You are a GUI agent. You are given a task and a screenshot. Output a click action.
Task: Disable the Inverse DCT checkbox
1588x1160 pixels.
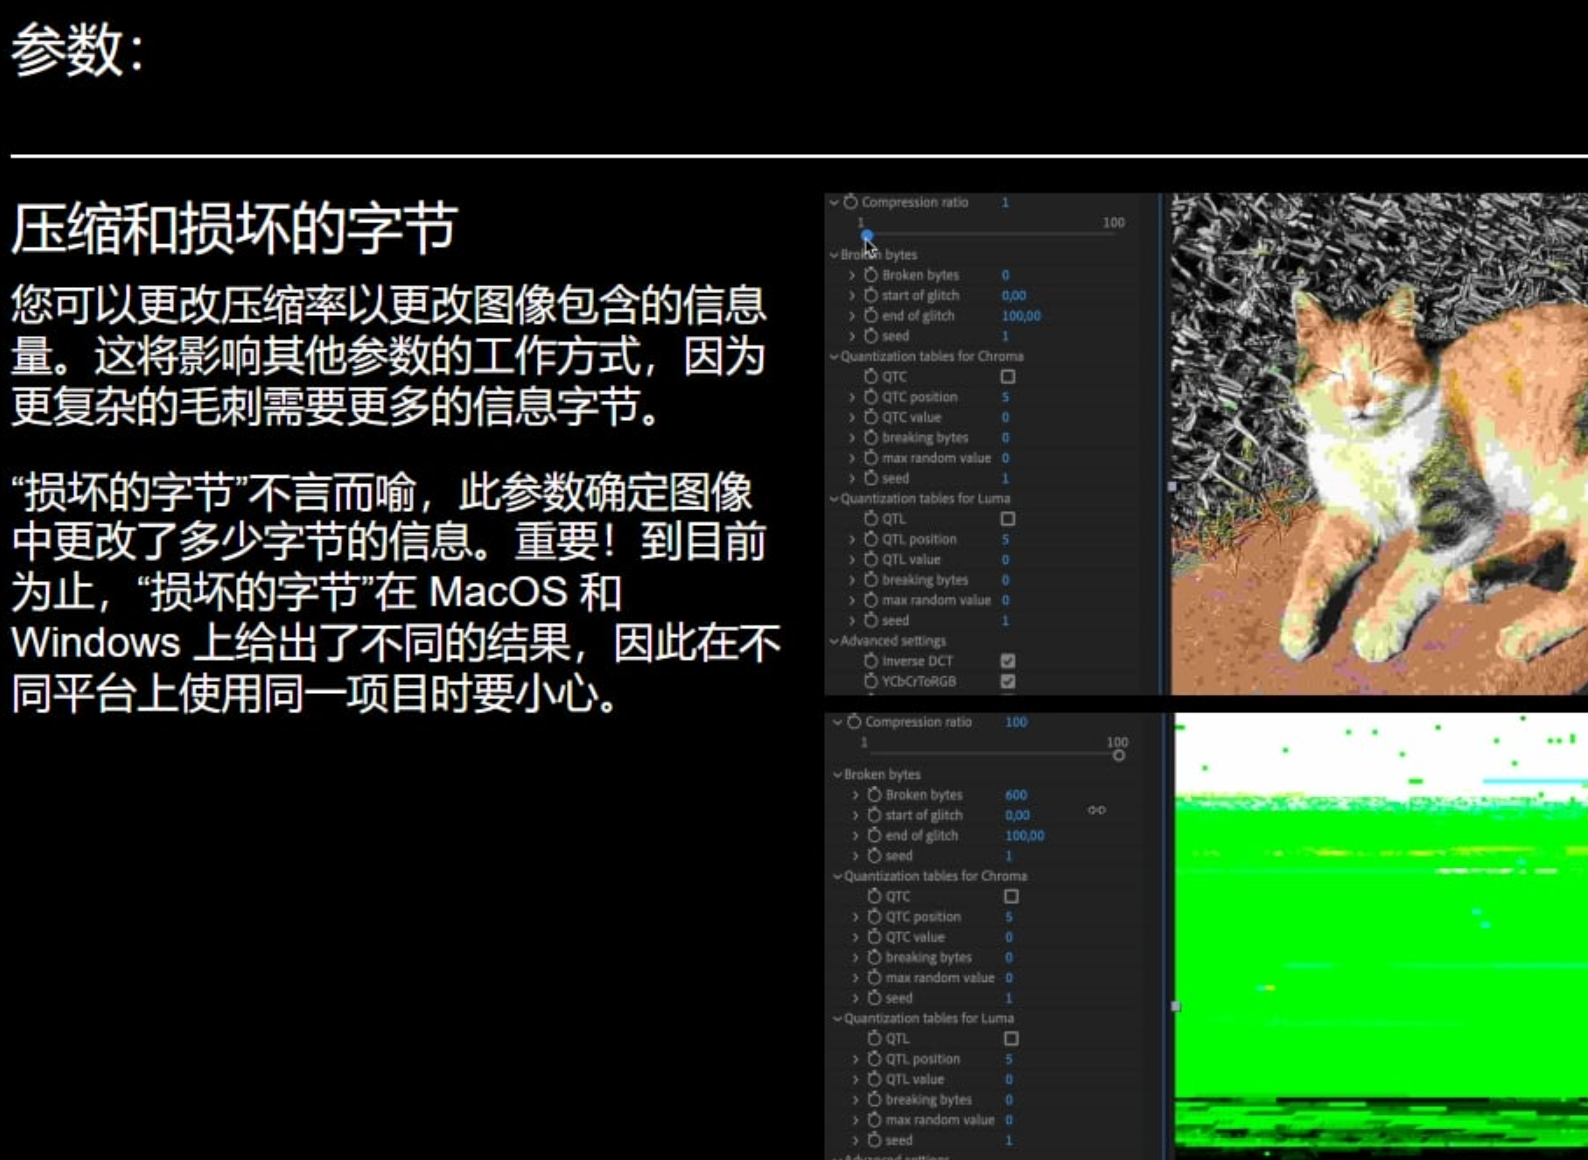pyautogui.click(x=1008, y=661)
